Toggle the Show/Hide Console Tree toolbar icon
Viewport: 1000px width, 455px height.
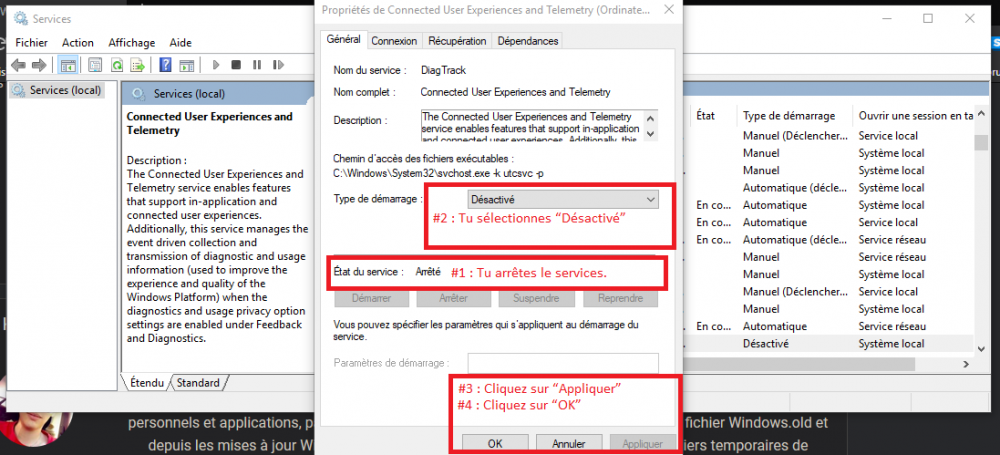68,64
